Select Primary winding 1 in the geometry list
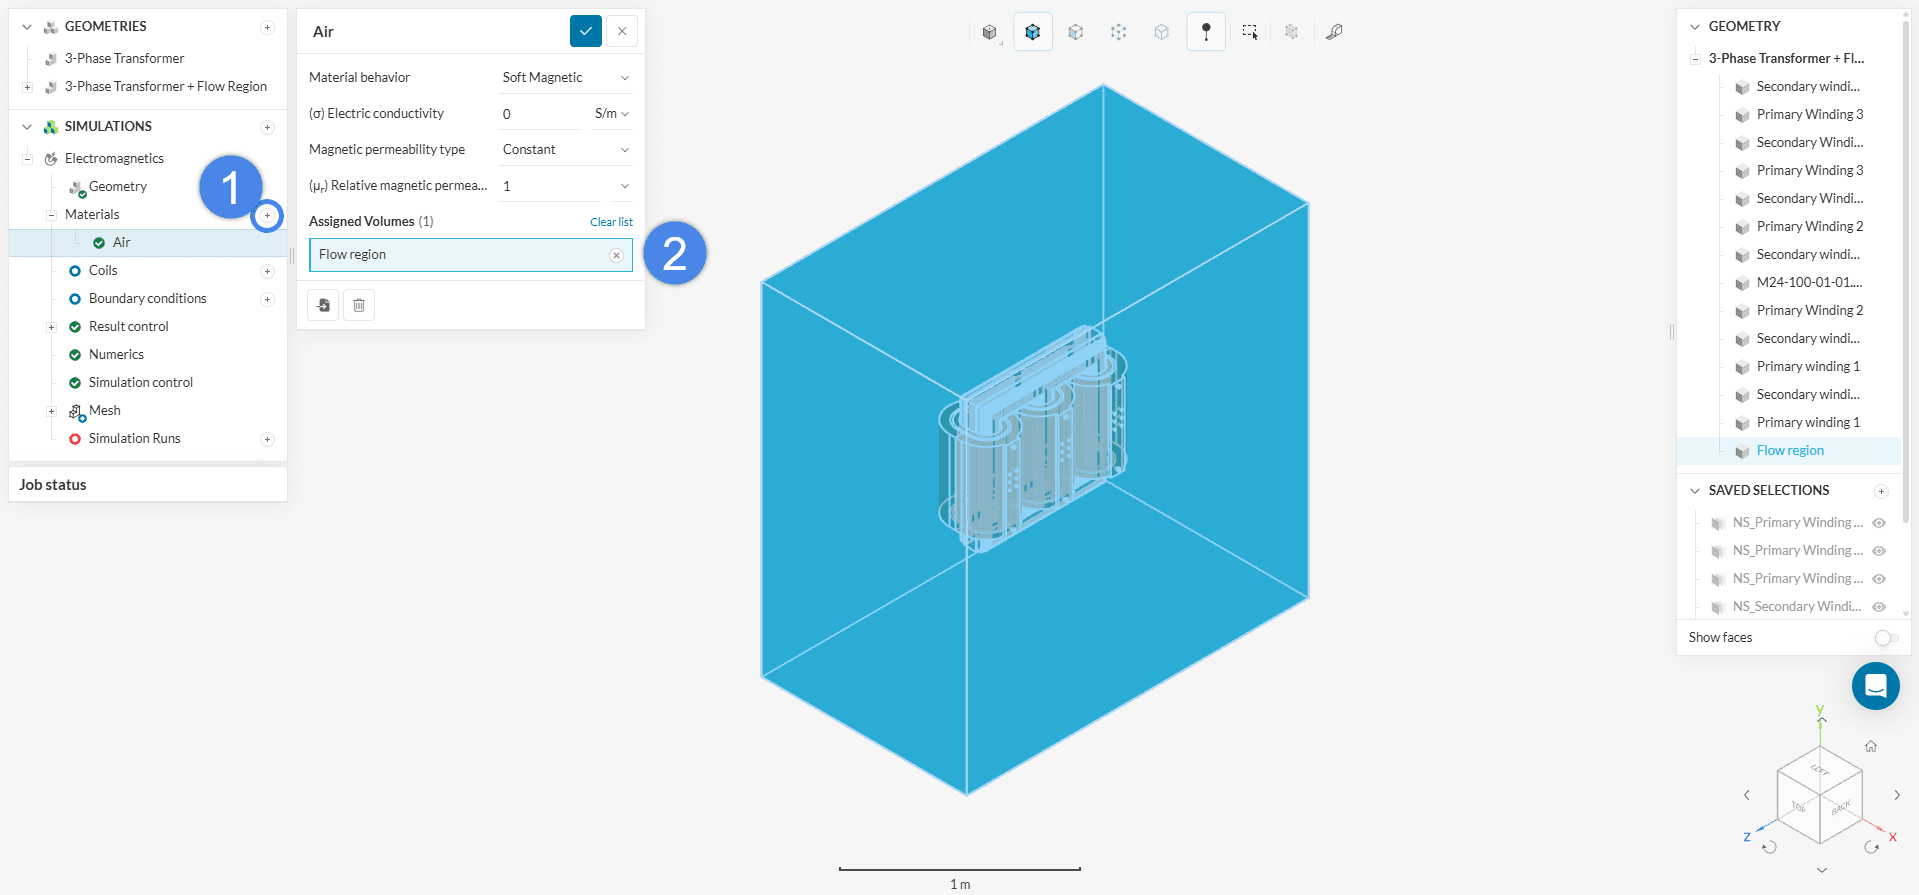The width and height of the screenshot is (1919, 895). (x=1807, y=367)
